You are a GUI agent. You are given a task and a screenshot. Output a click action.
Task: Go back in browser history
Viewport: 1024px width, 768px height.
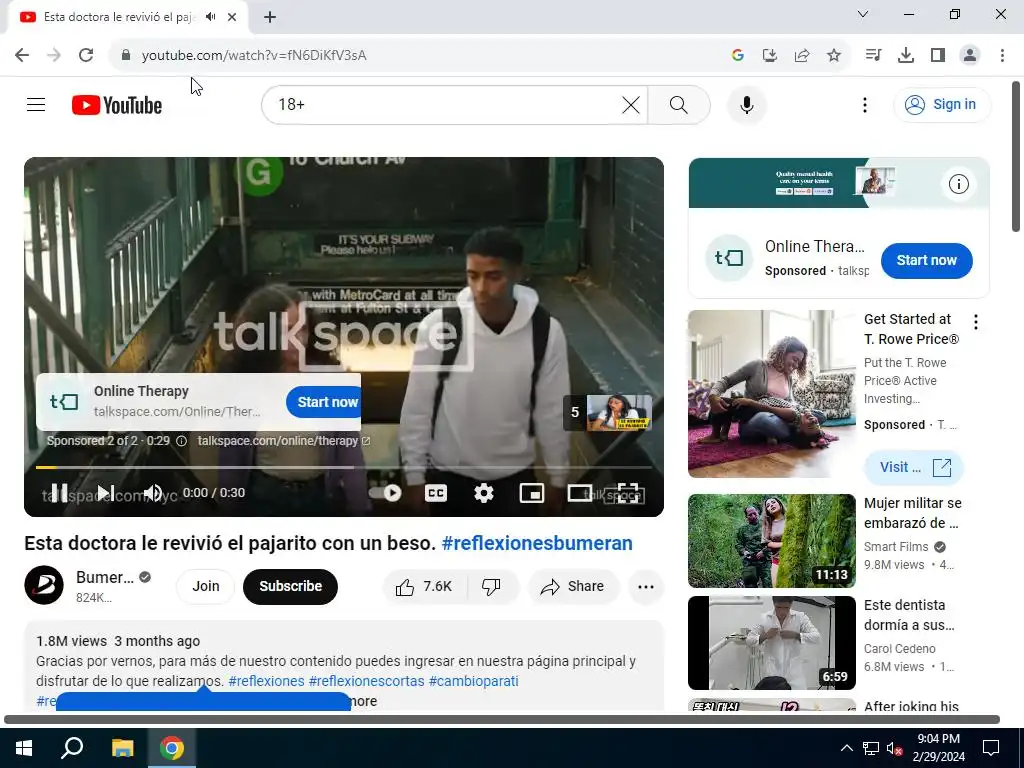click(x=22, y=55)
